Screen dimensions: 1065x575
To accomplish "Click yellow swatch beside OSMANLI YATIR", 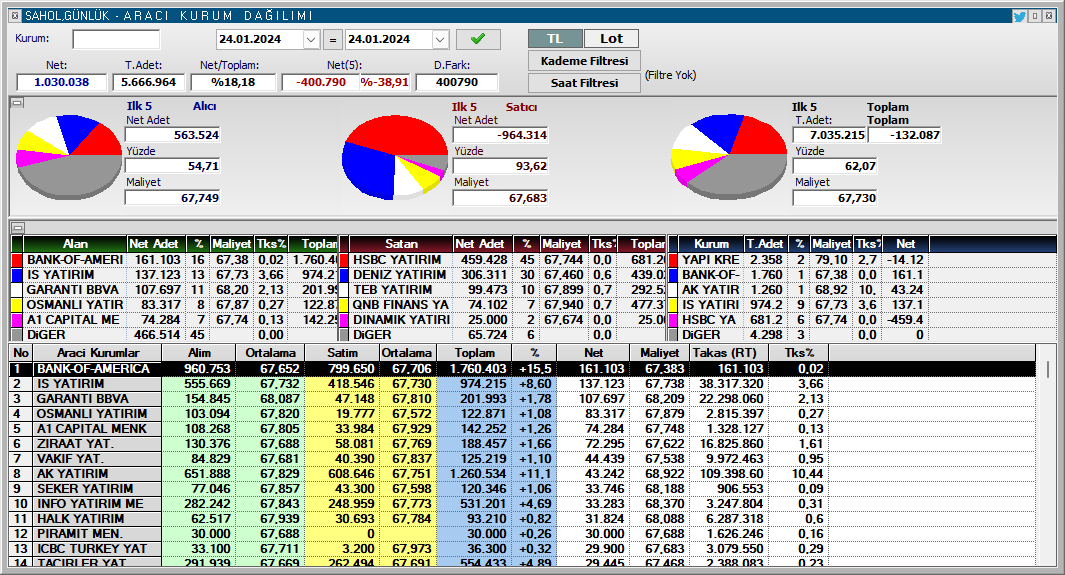I will pos(17,305).
